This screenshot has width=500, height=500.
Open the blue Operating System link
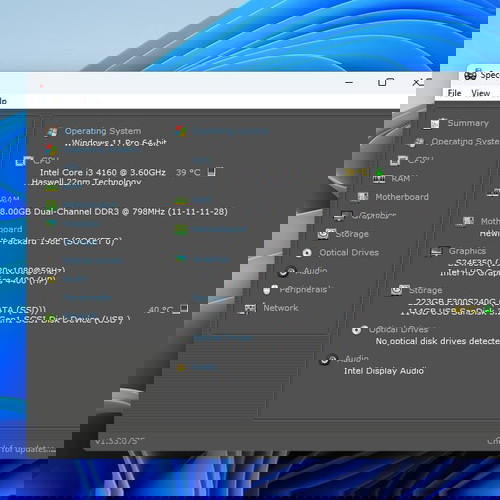[103, 131]
